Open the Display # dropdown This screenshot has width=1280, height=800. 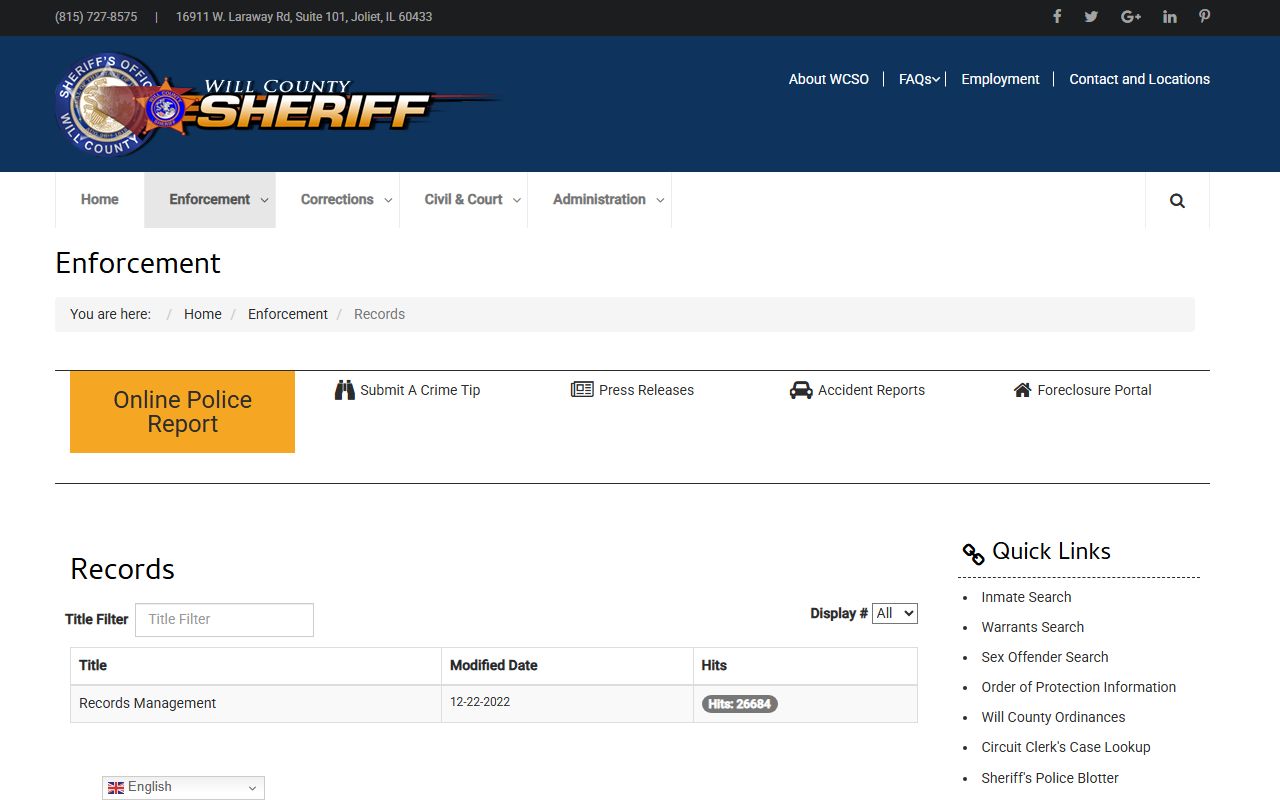(x=895, y=614)
